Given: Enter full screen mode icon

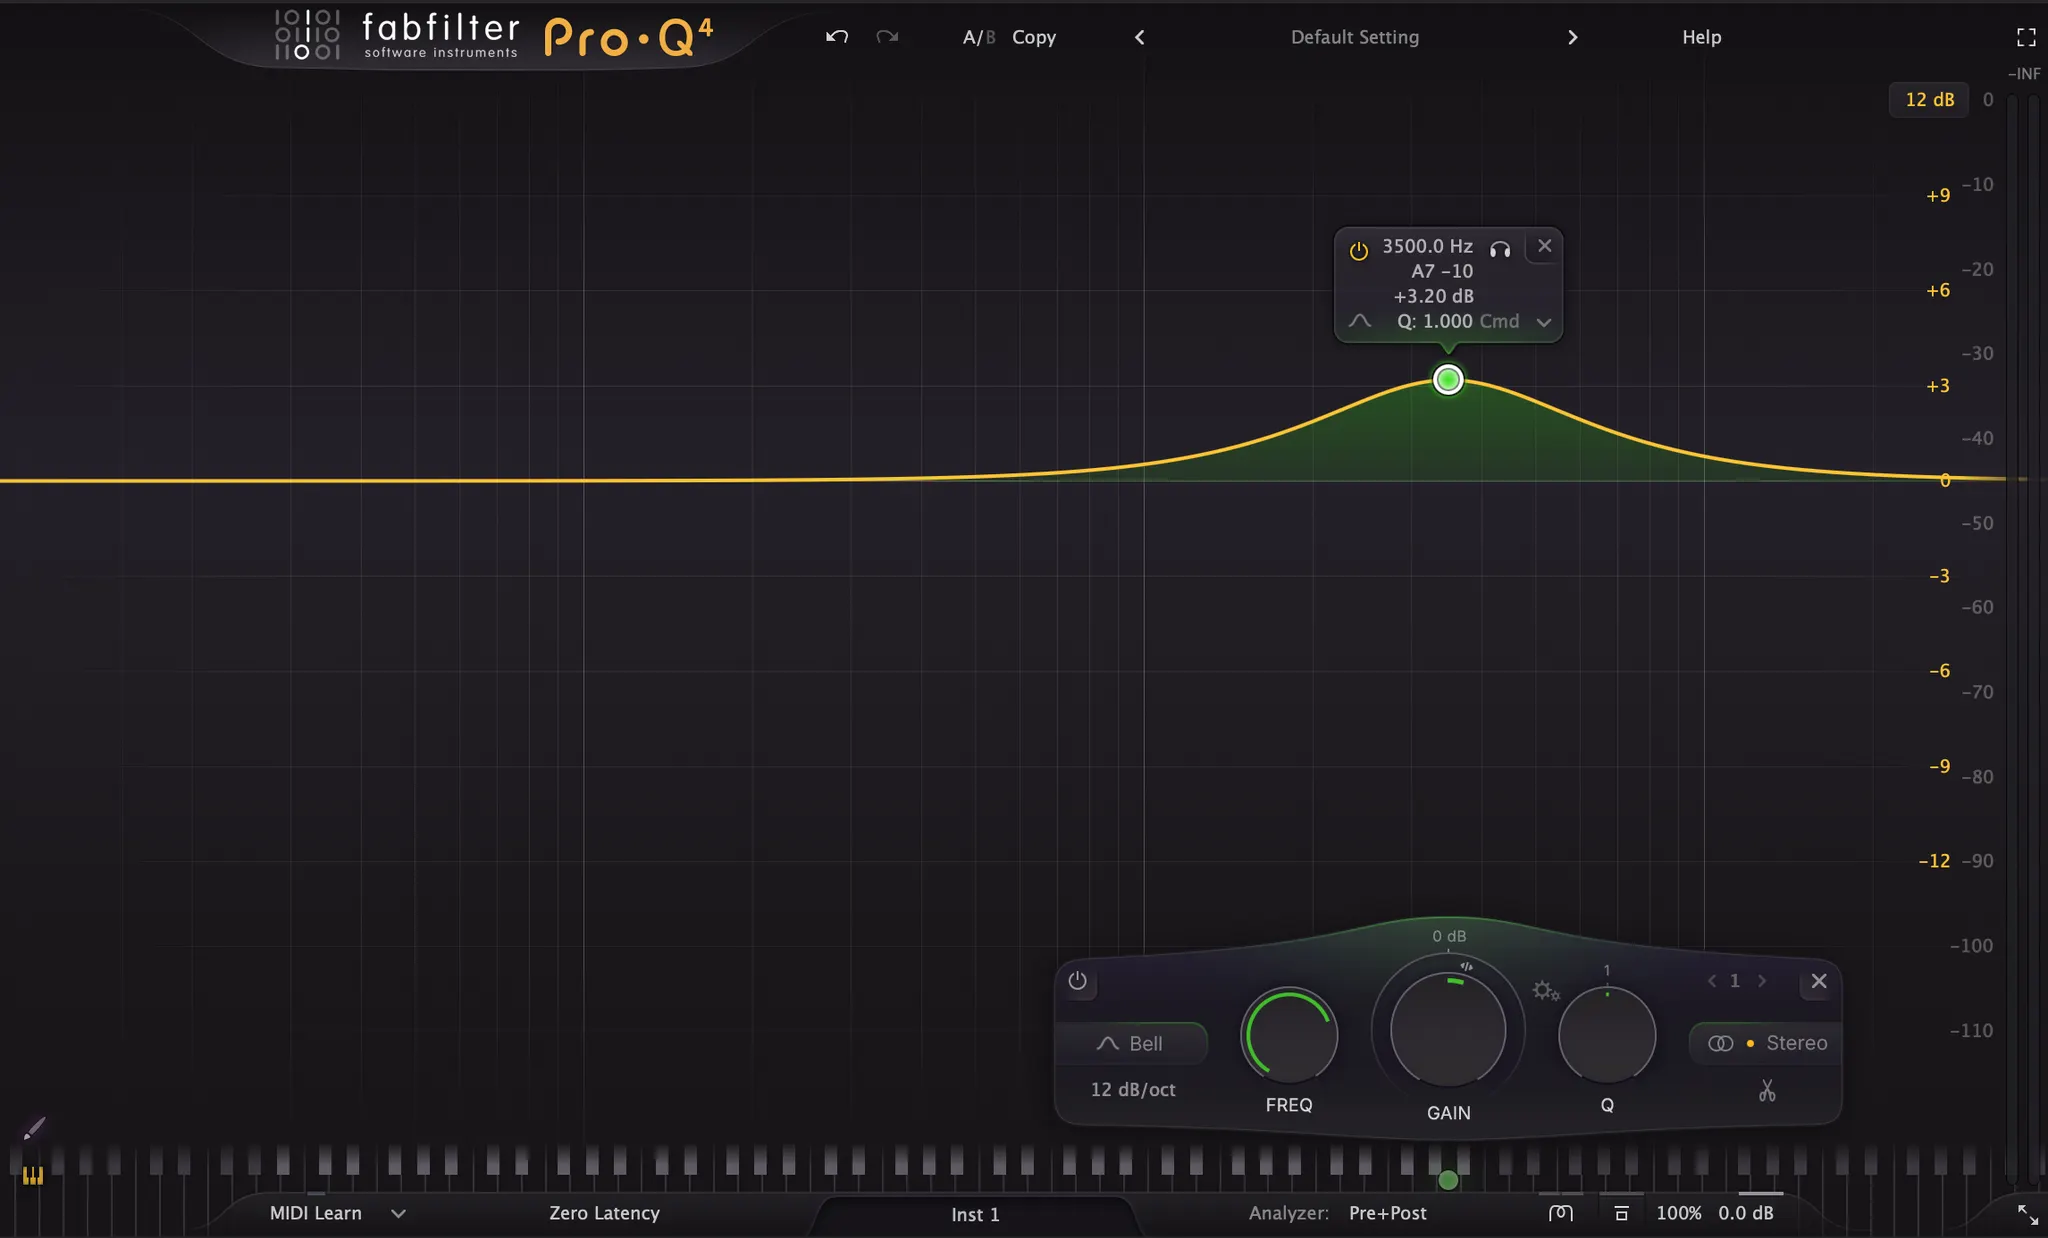Looking at the screenshot, I should pos(2026,37).
